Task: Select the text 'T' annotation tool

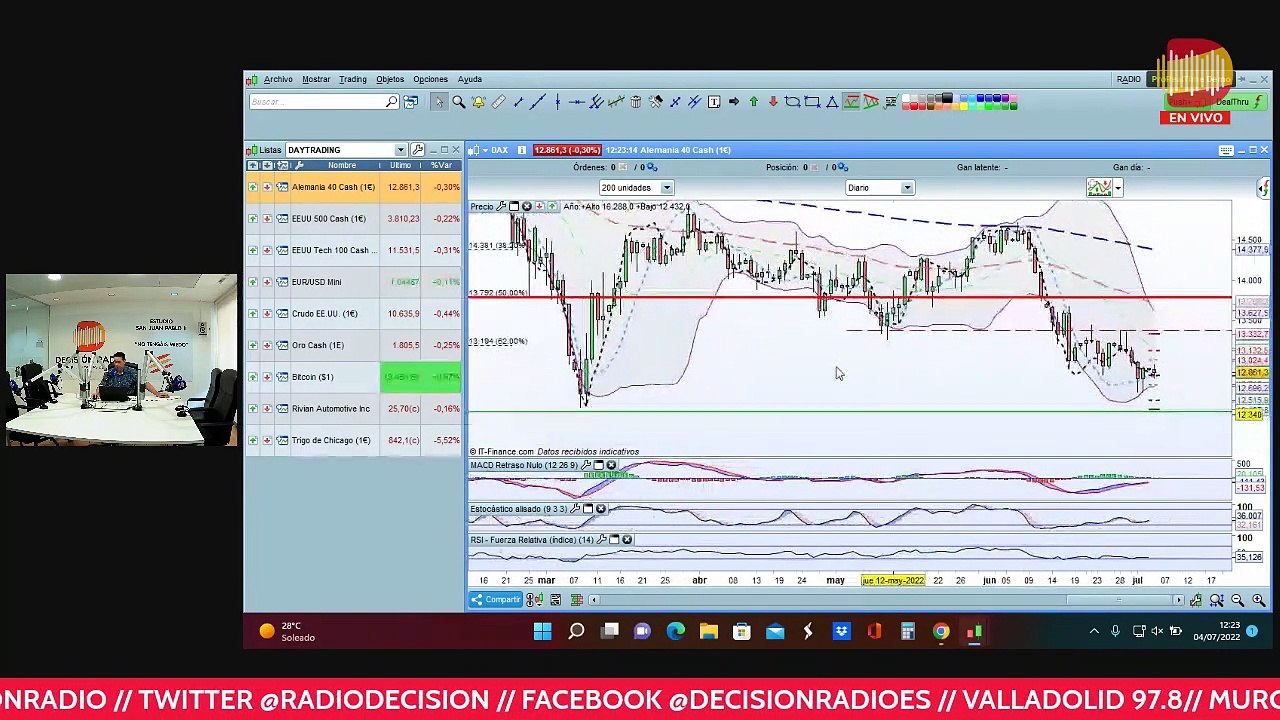Action: click(714, 102)
